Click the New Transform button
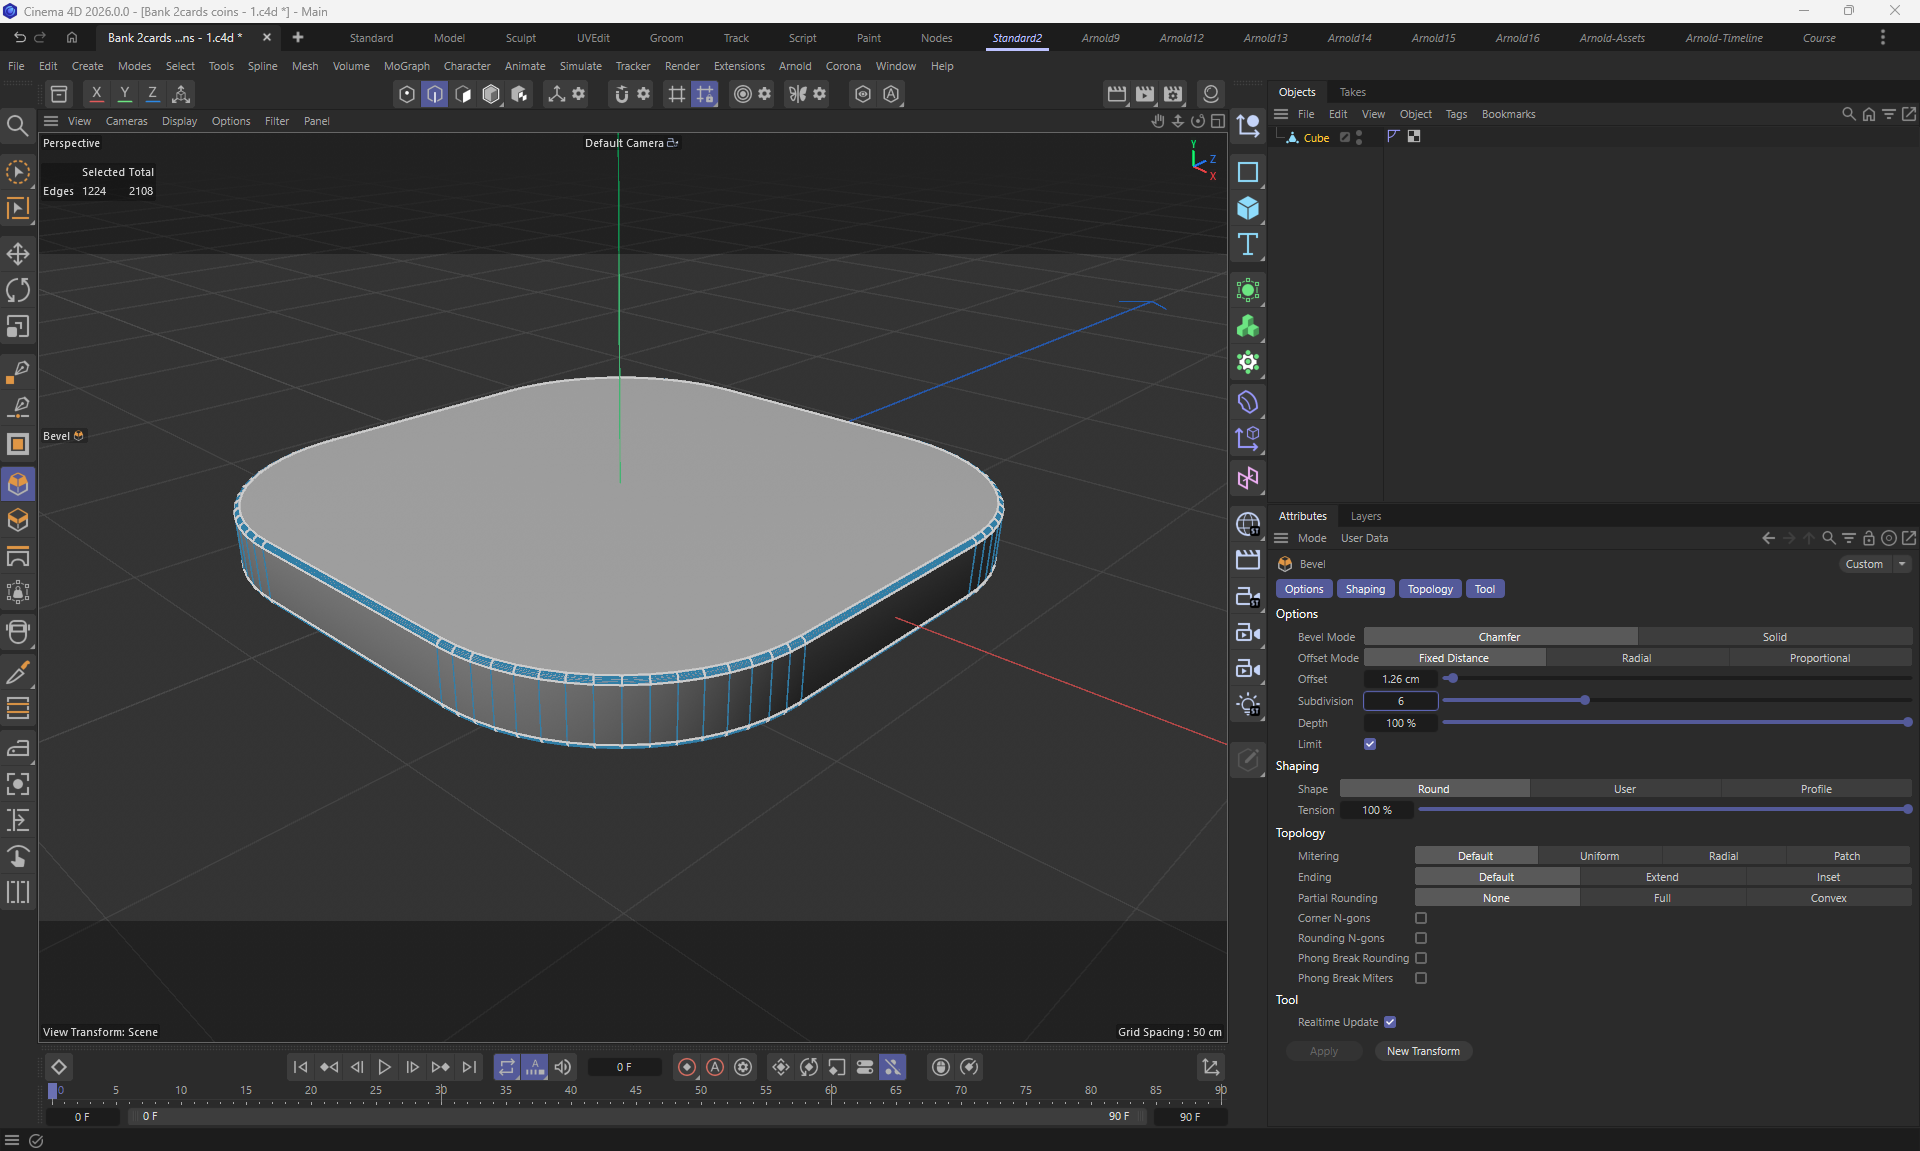Screen dimensions: 1920x1151 click(1422, 1051)
